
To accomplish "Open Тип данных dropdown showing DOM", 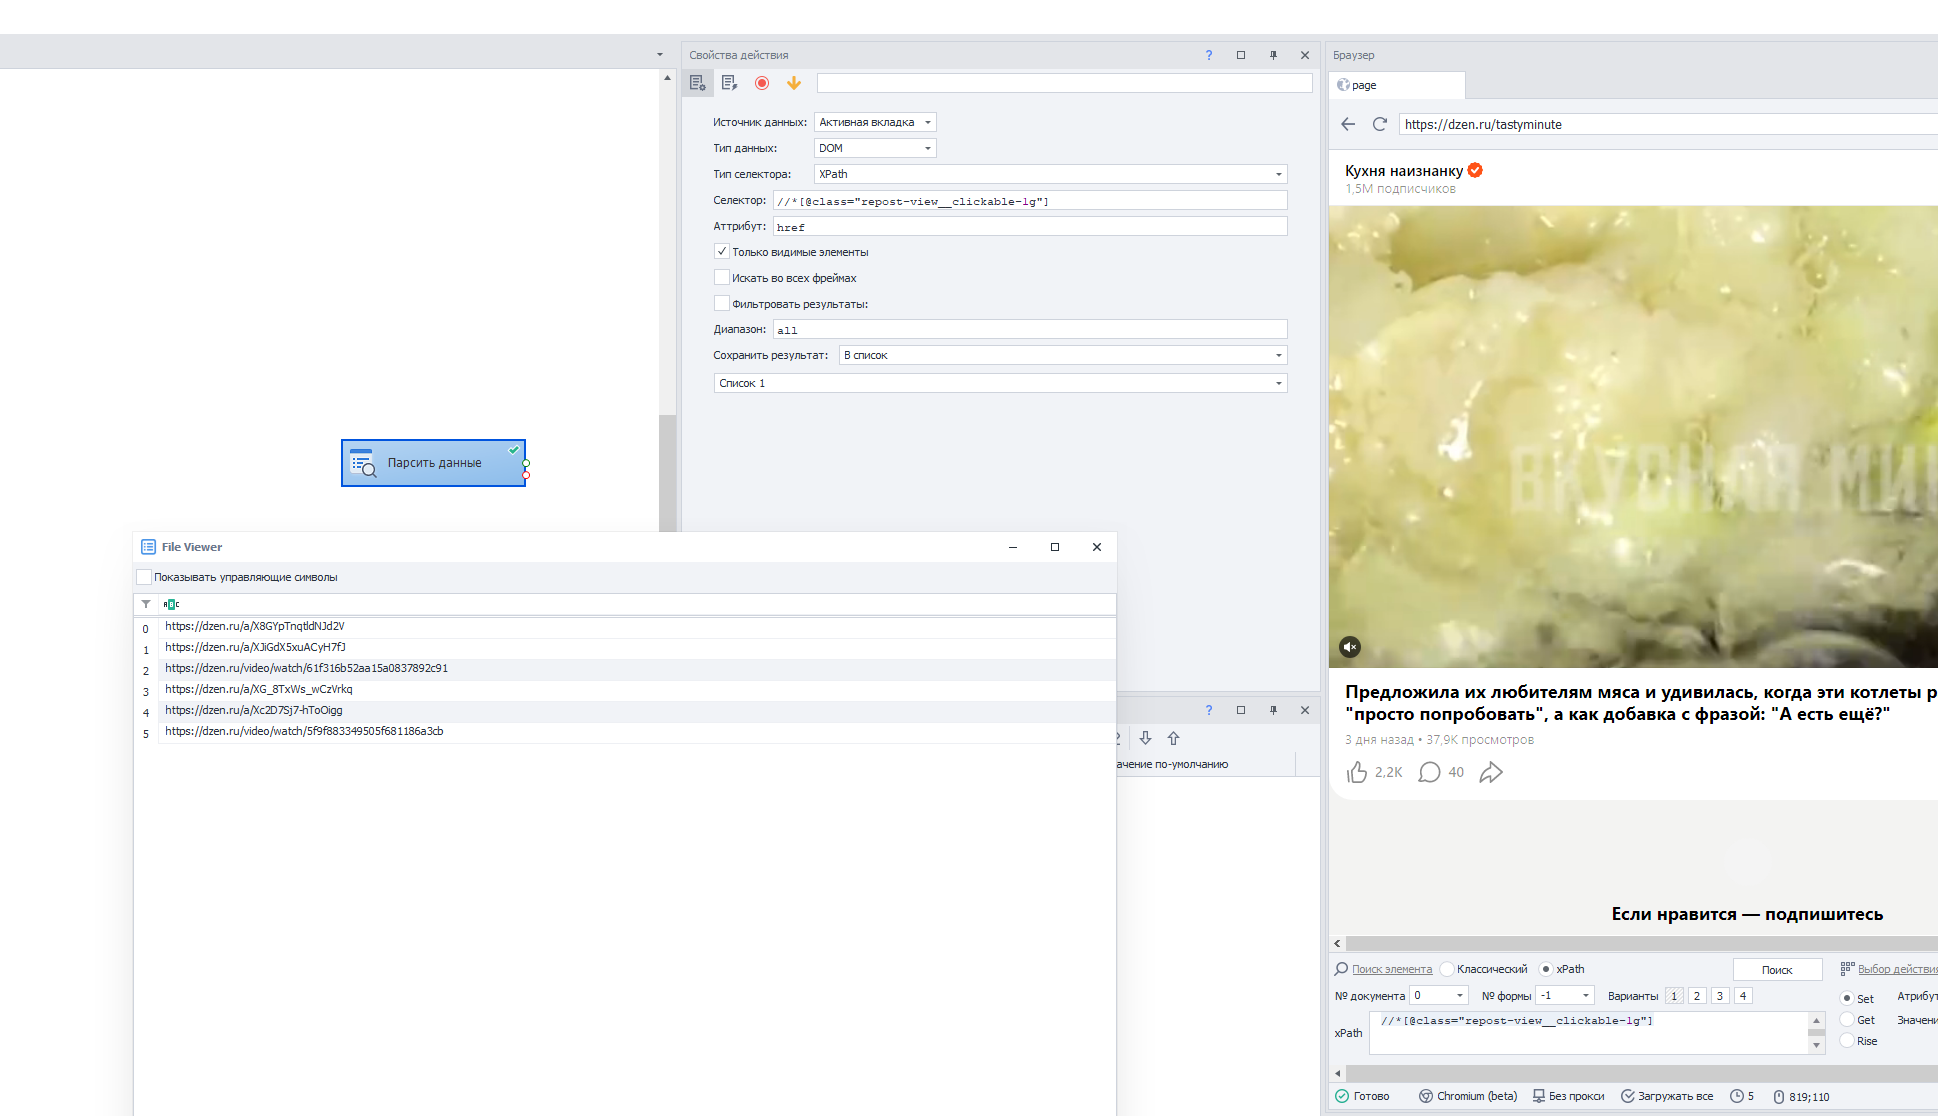I will [875, 148].
